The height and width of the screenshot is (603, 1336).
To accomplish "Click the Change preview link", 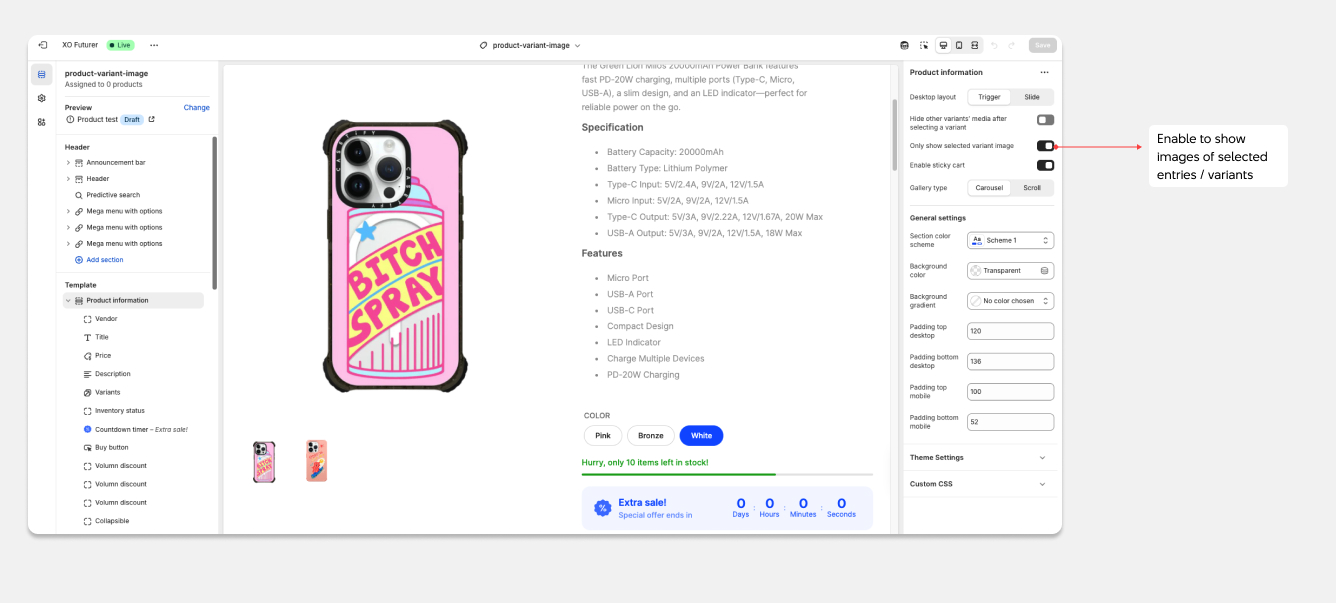I will (196, 107).
